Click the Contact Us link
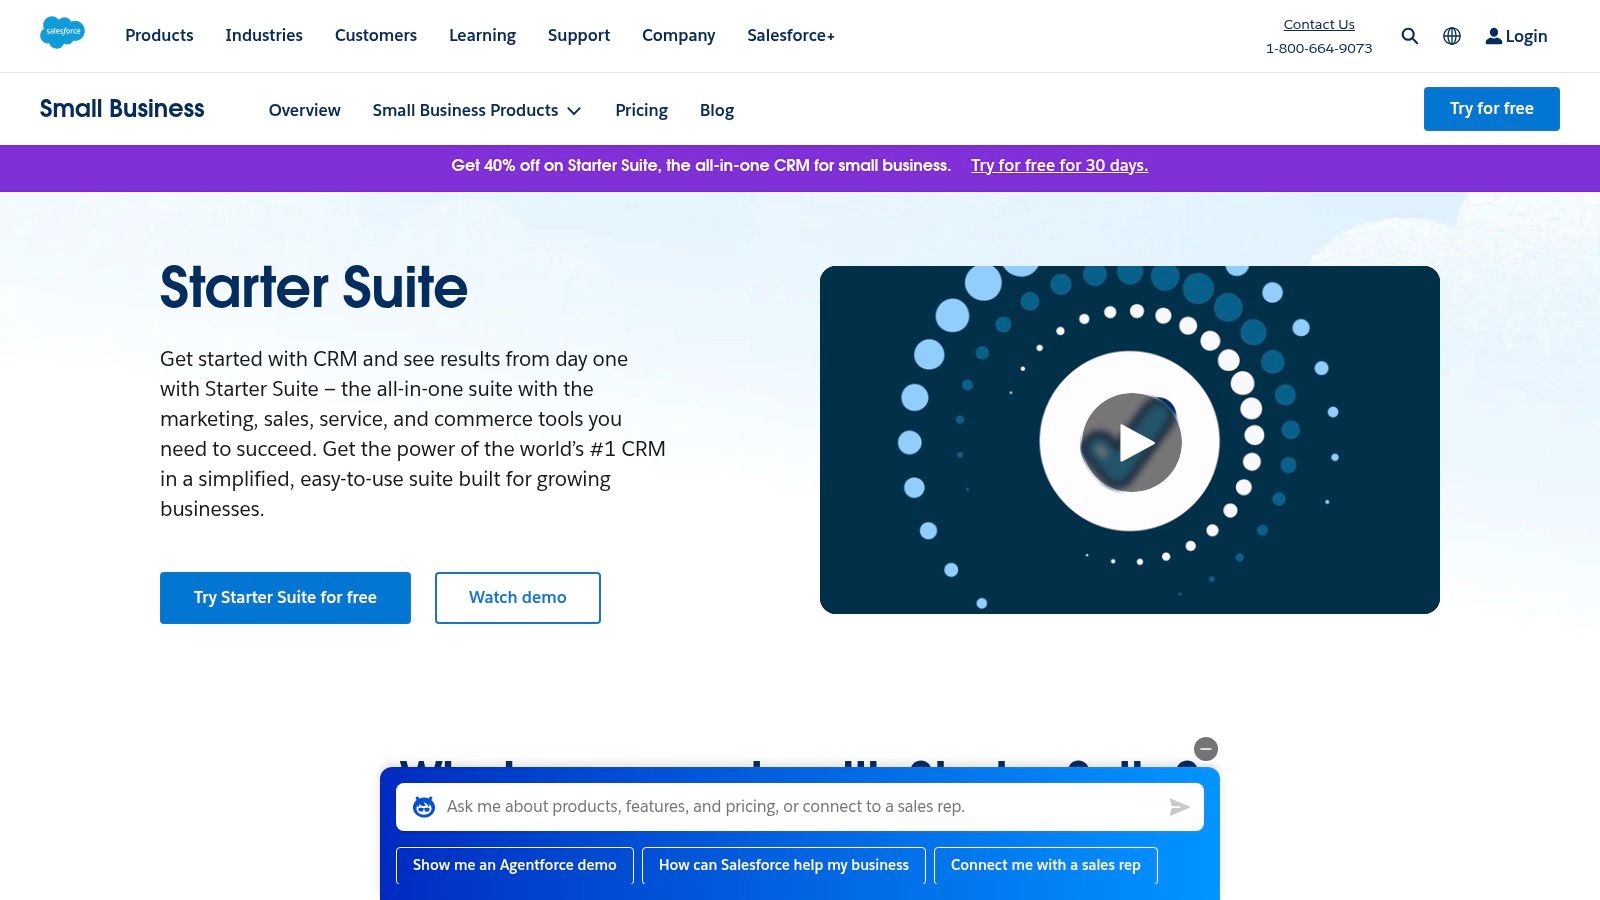This screenshot has width=1600, height=900. pos(1319,24)
